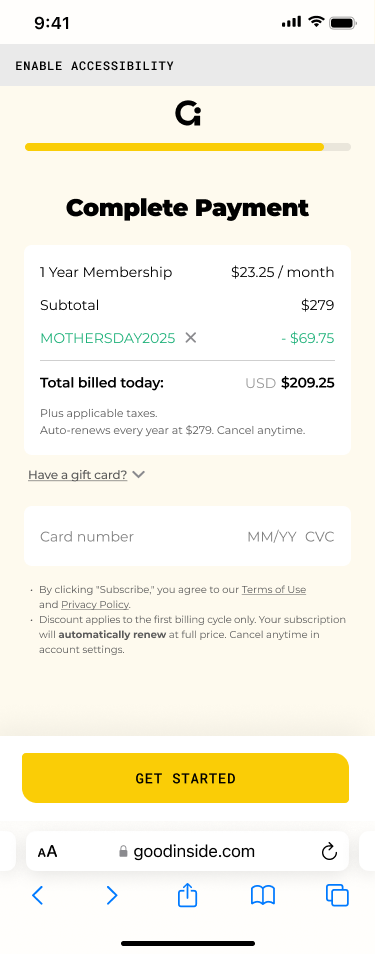Go back with Safari back arrow
375x954 pixels.
coord(38,895)
